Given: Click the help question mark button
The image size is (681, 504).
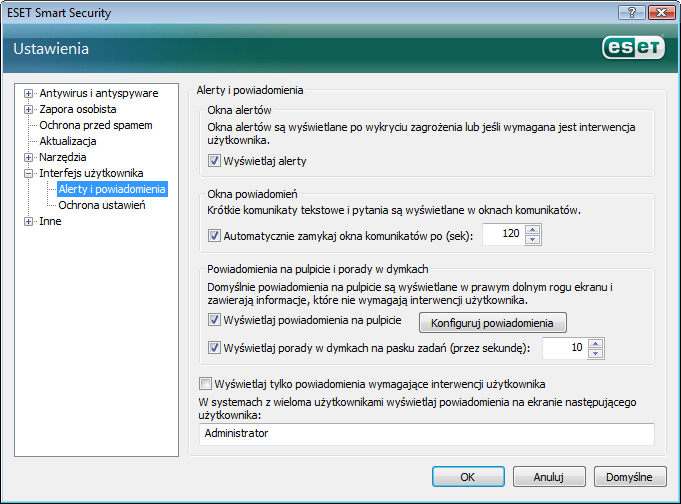Looking at the screenshot, I should (x=632, y=13).
